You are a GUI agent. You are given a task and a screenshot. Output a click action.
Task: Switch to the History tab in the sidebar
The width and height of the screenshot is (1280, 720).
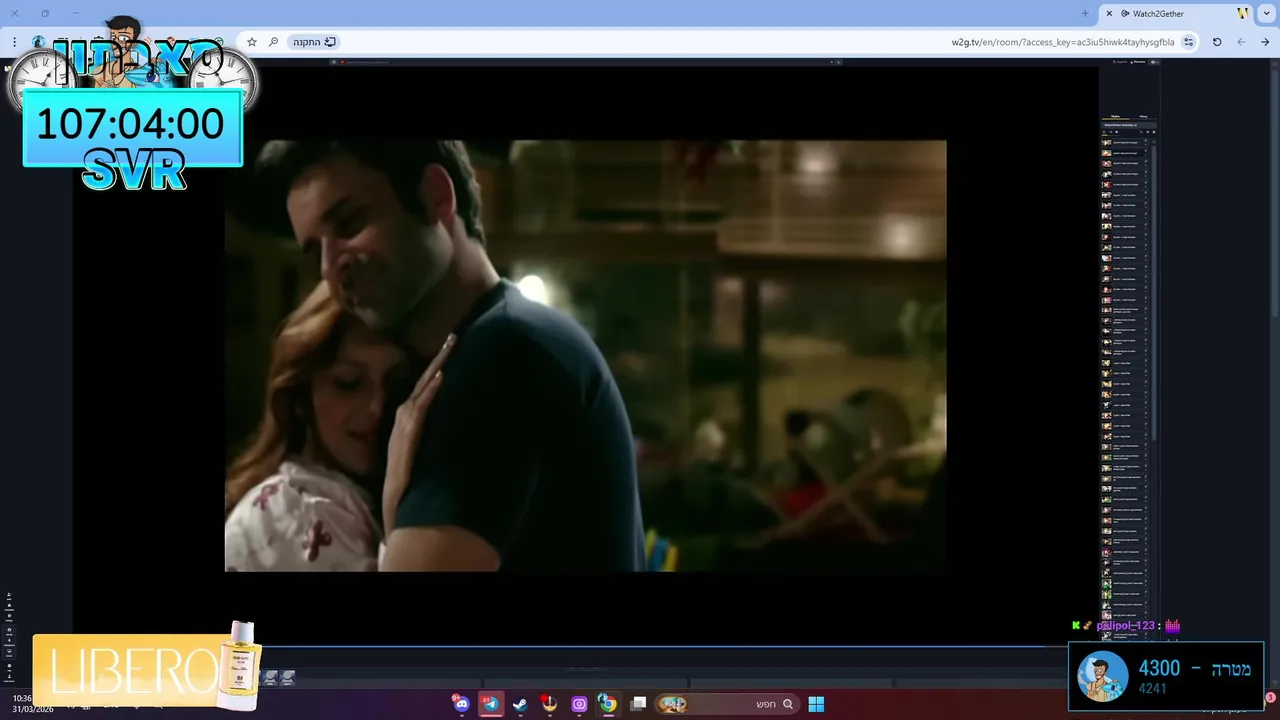[1143, 116]
